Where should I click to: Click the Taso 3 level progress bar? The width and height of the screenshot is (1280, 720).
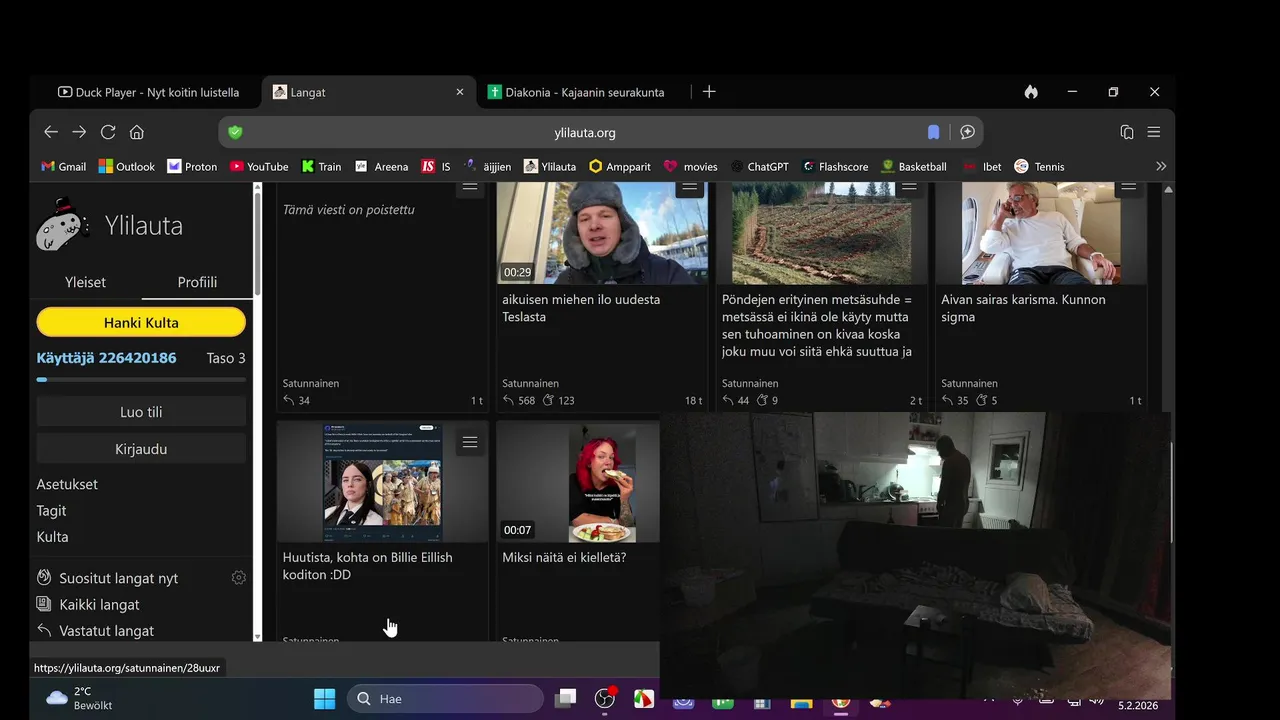click(141, 380)
